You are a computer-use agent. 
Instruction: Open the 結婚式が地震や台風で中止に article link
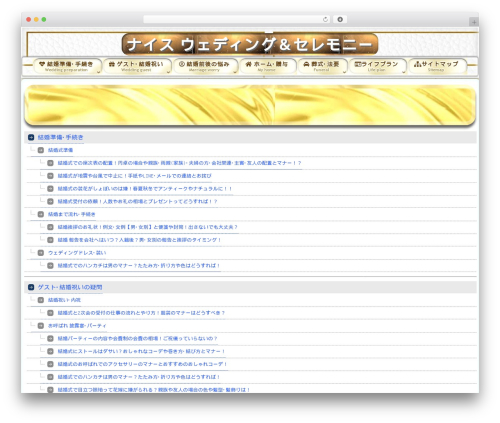[134, 176]
